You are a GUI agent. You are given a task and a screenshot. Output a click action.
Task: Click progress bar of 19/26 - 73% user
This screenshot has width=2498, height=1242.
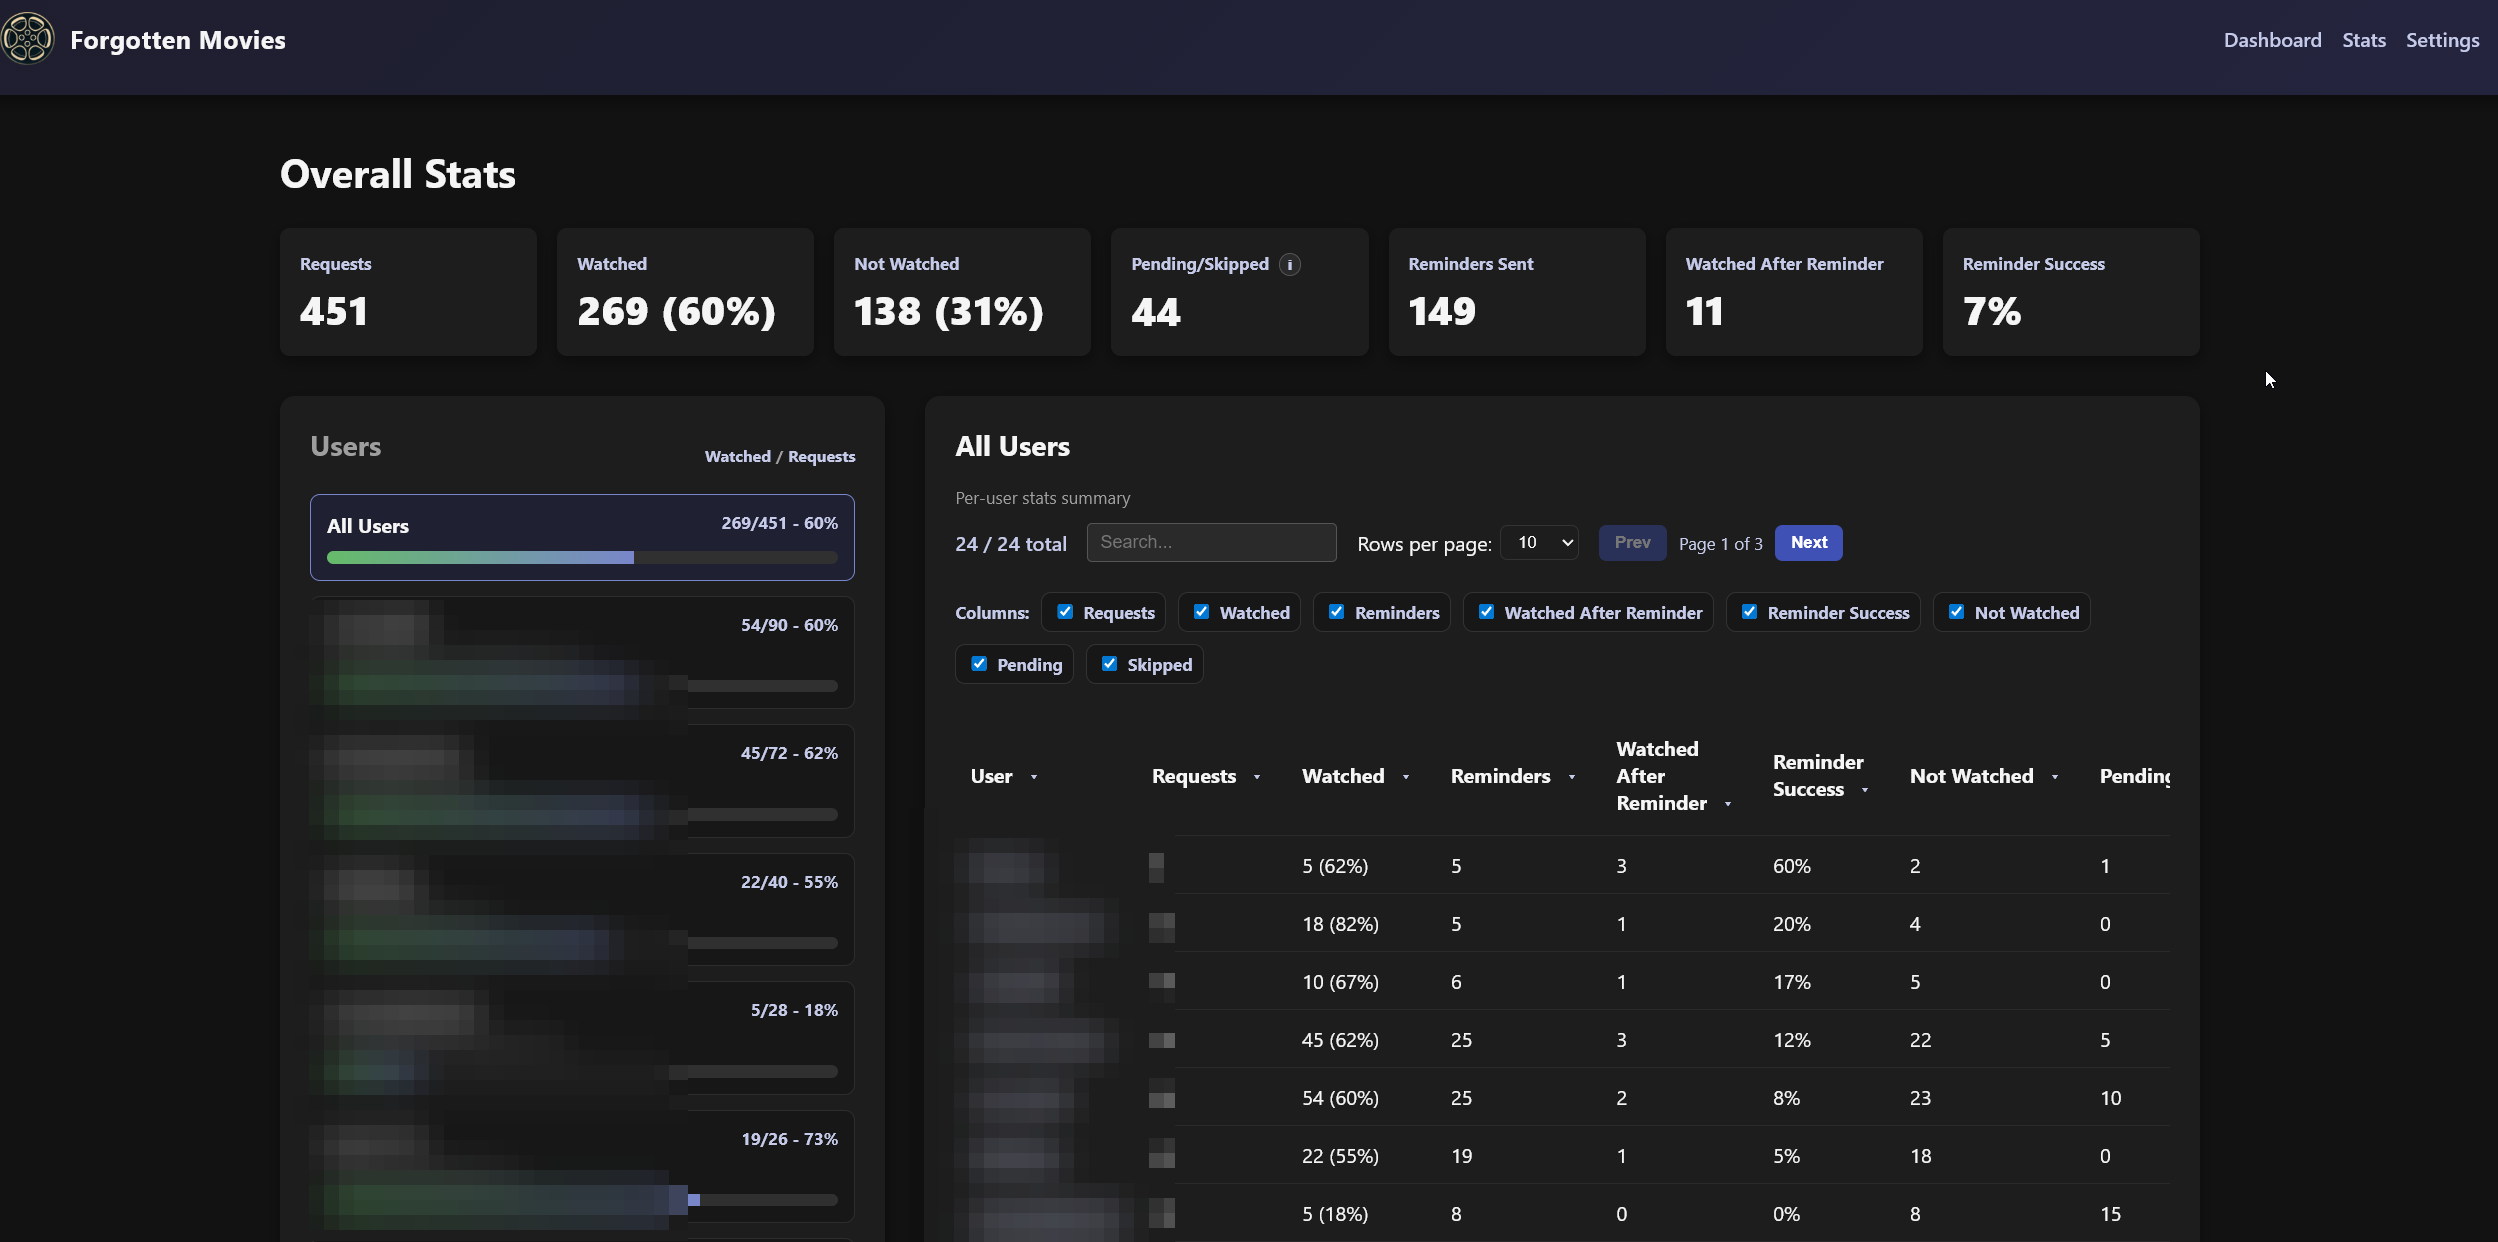pyautogui.click(x=582, y=1199)
